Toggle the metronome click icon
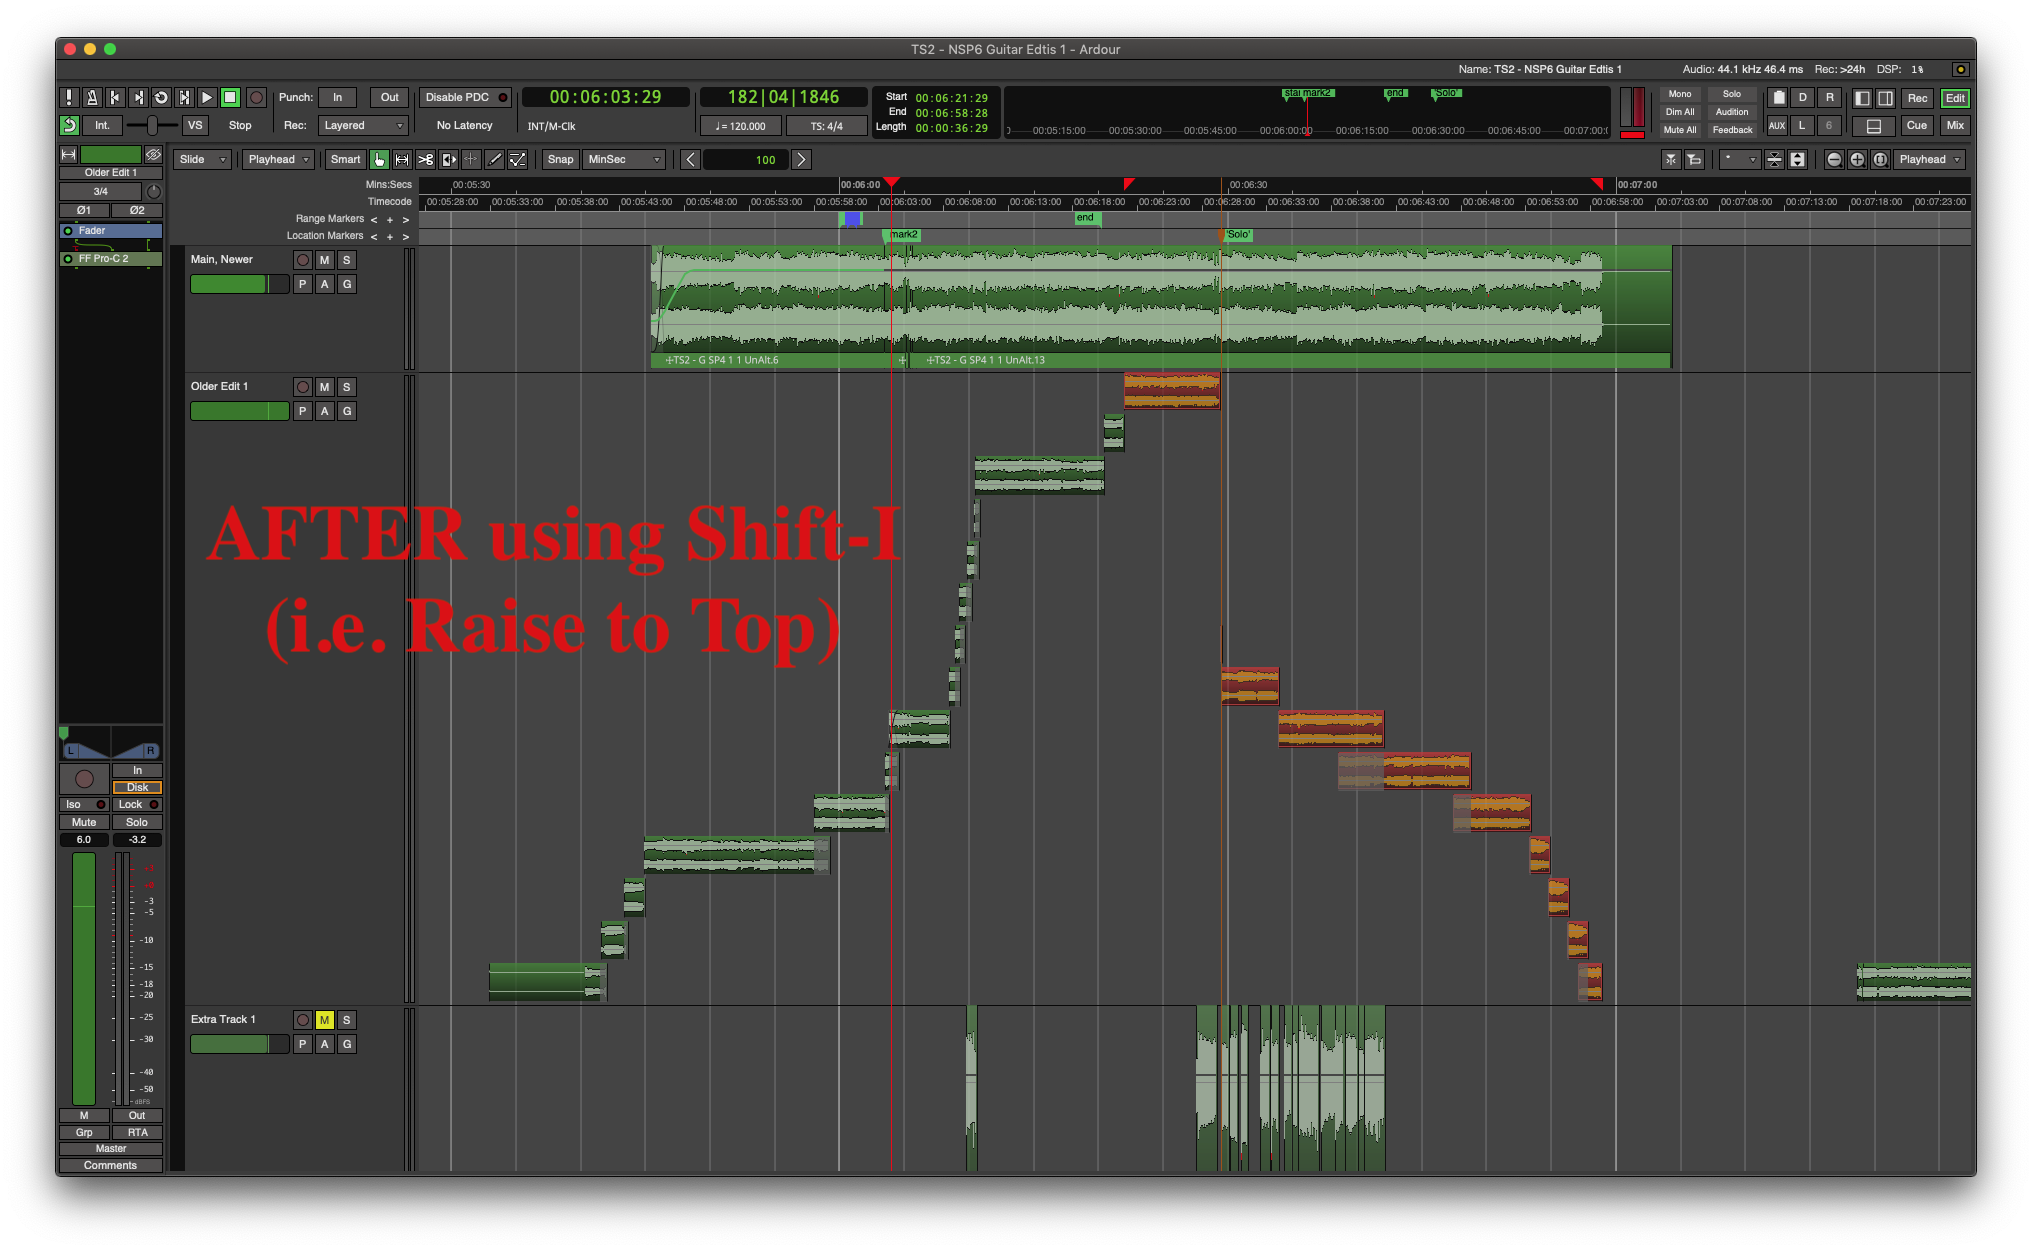The image size is (2032, 1250). pos(92,97)
